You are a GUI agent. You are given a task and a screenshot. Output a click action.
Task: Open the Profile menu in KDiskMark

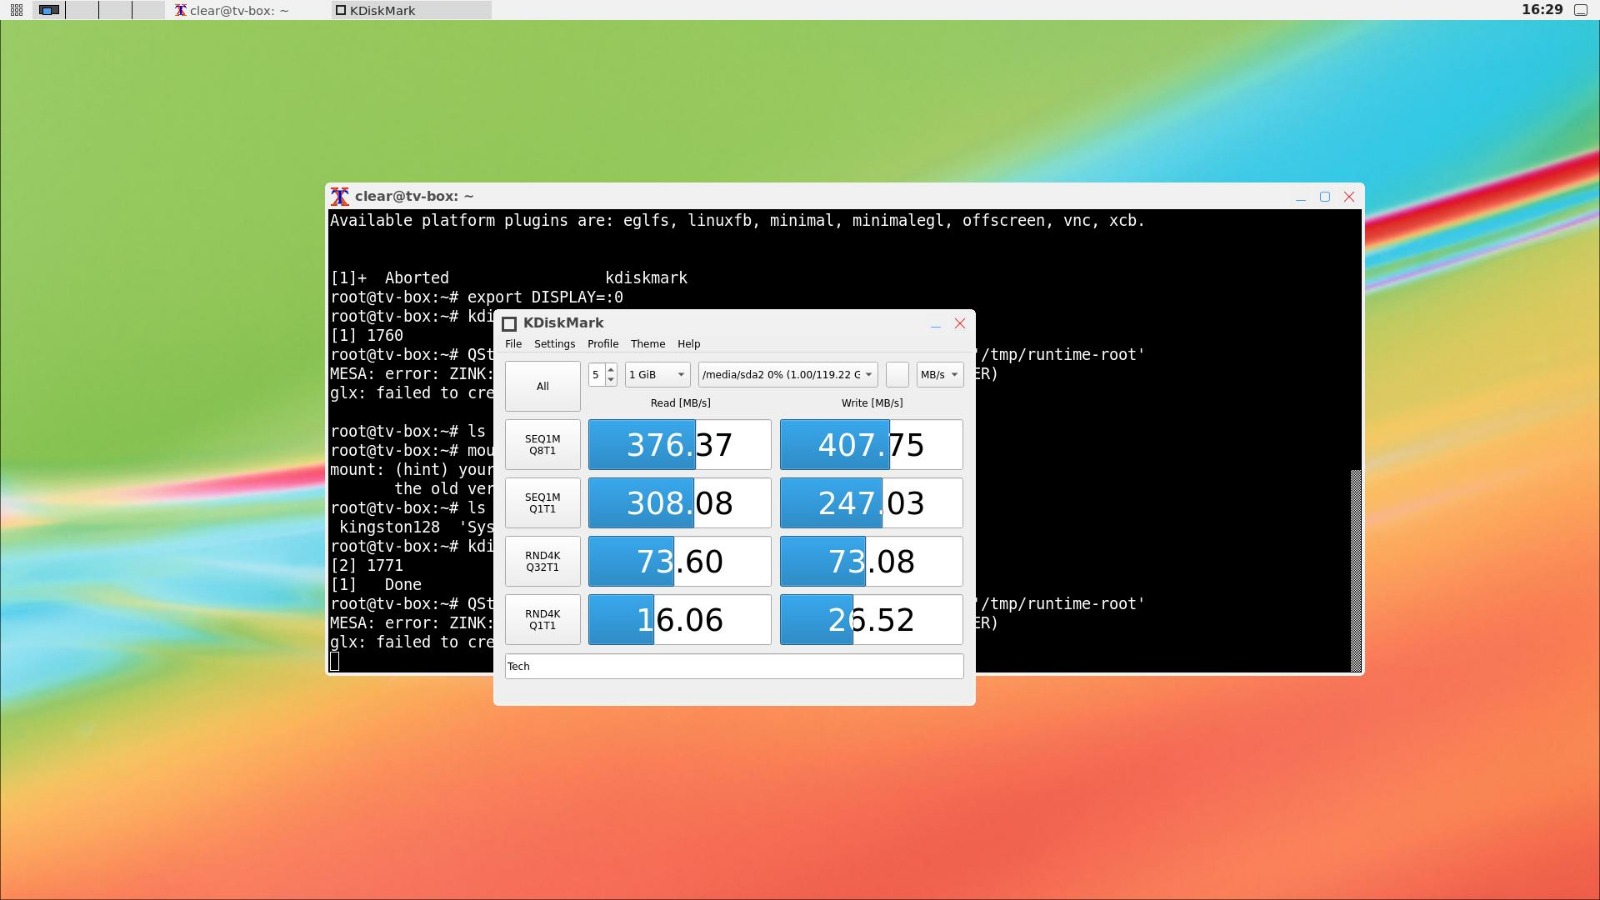click(603, 344)
